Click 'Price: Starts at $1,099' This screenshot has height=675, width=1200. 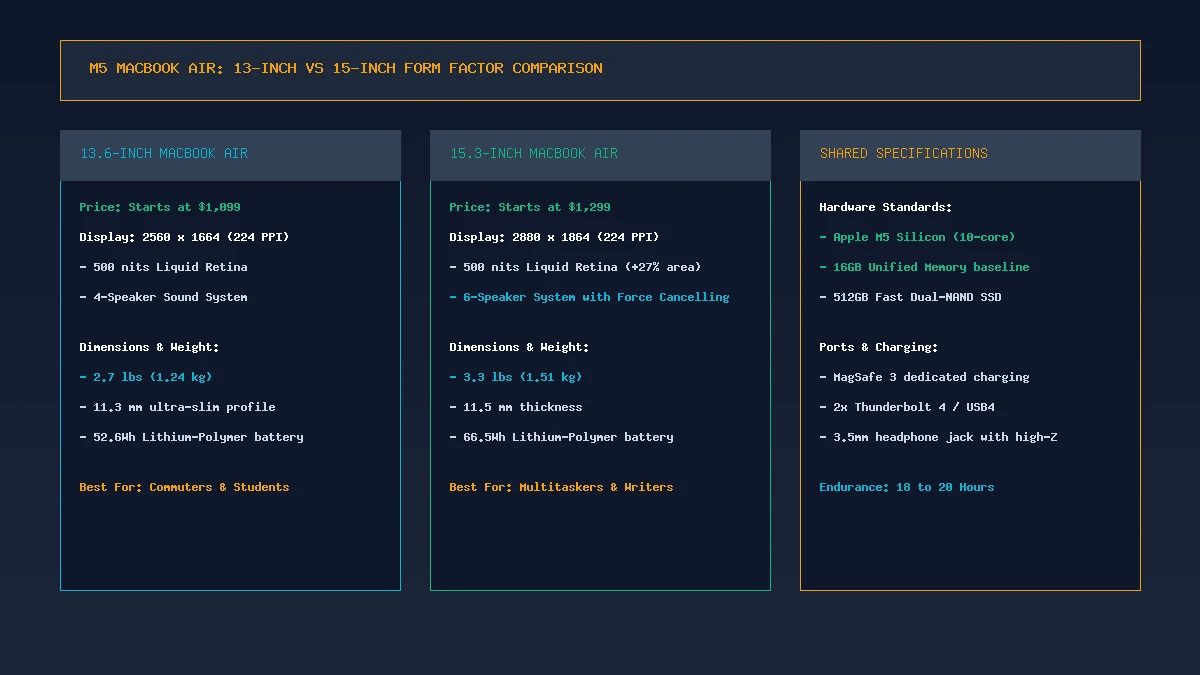coord(160,207)
